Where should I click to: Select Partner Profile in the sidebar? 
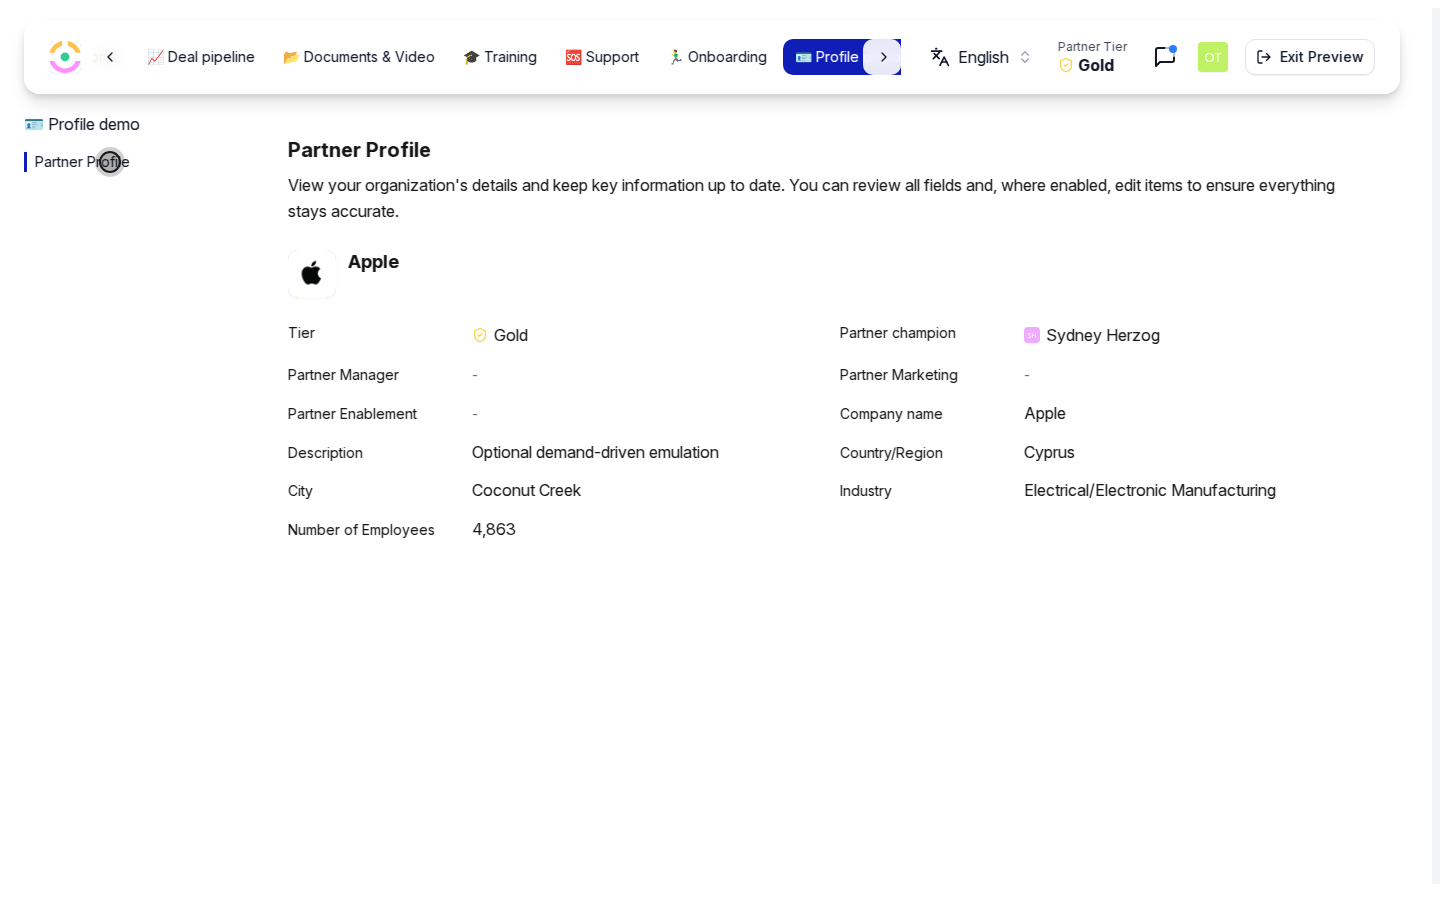click(82, 162)
